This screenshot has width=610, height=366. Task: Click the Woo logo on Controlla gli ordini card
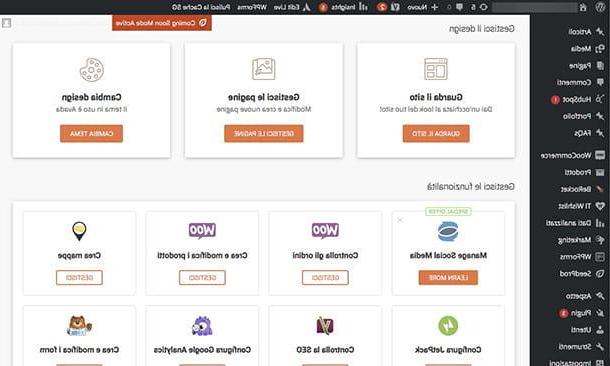pos(325,230)
